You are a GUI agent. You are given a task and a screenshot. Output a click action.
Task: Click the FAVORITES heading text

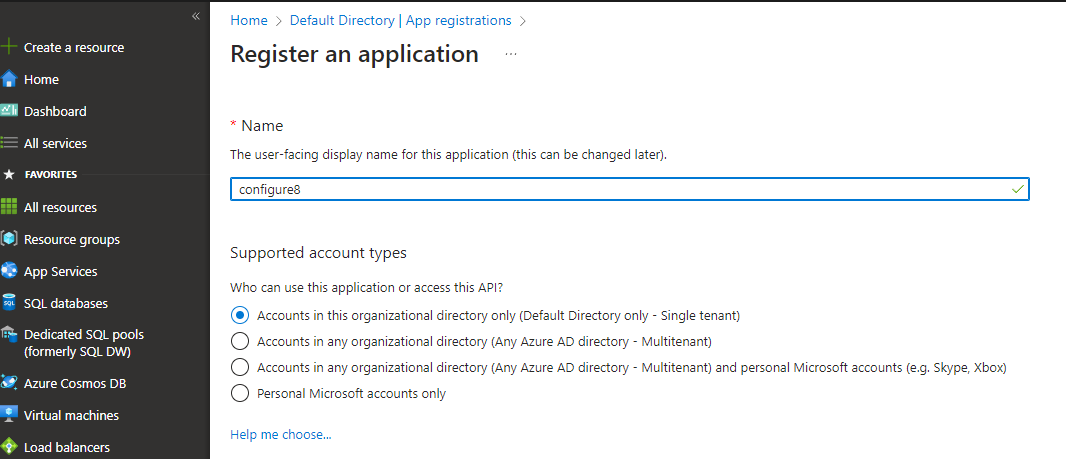pos(51,175)
